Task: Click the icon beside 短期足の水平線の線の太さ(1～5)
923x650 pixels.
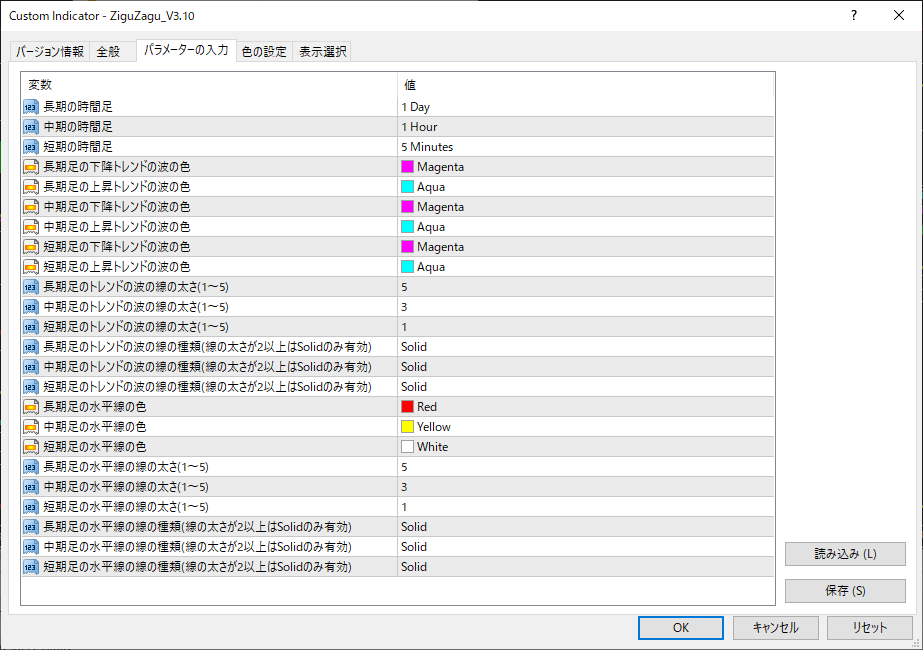Action: coord(31,508)
